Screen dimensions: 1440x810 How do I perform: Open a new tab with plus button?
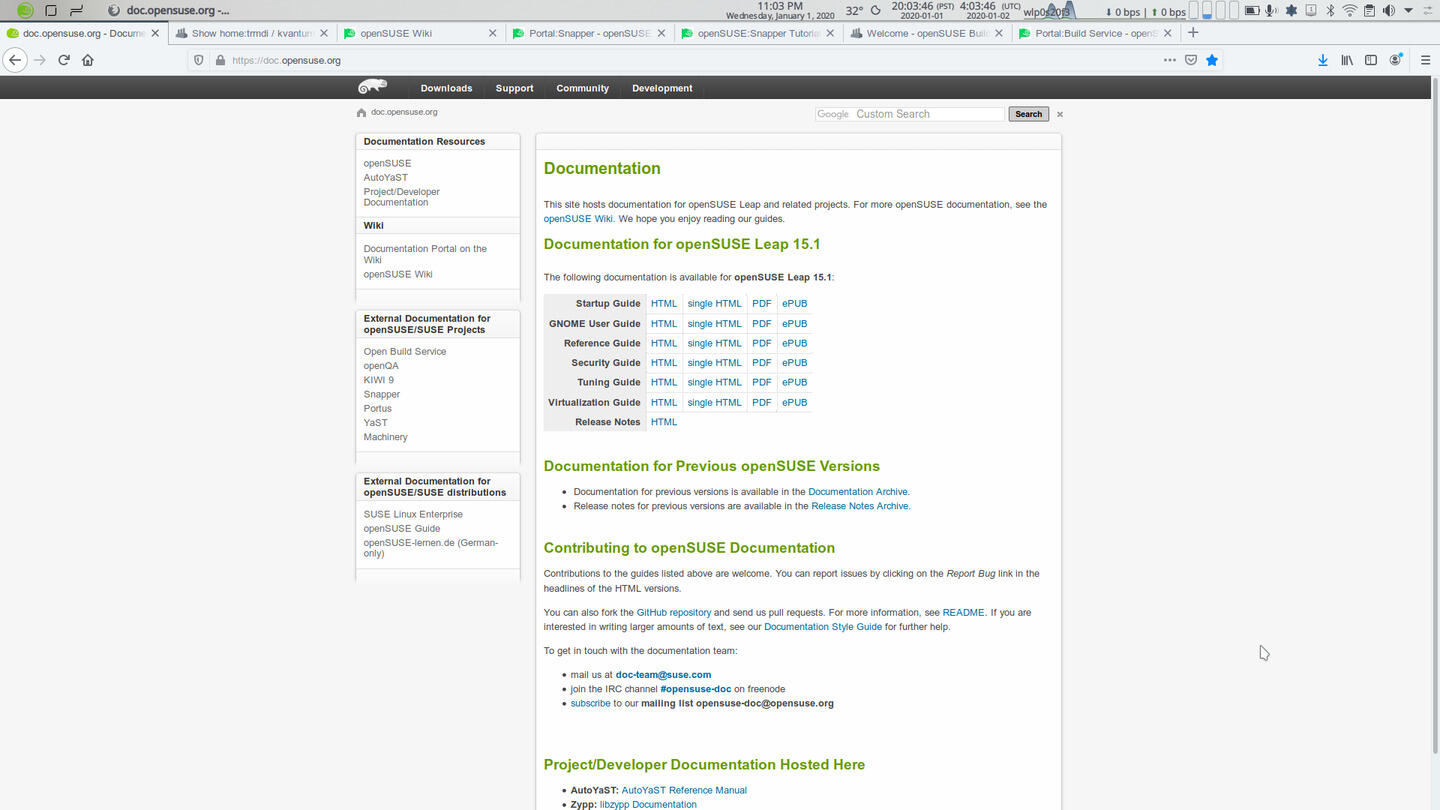1192,33
